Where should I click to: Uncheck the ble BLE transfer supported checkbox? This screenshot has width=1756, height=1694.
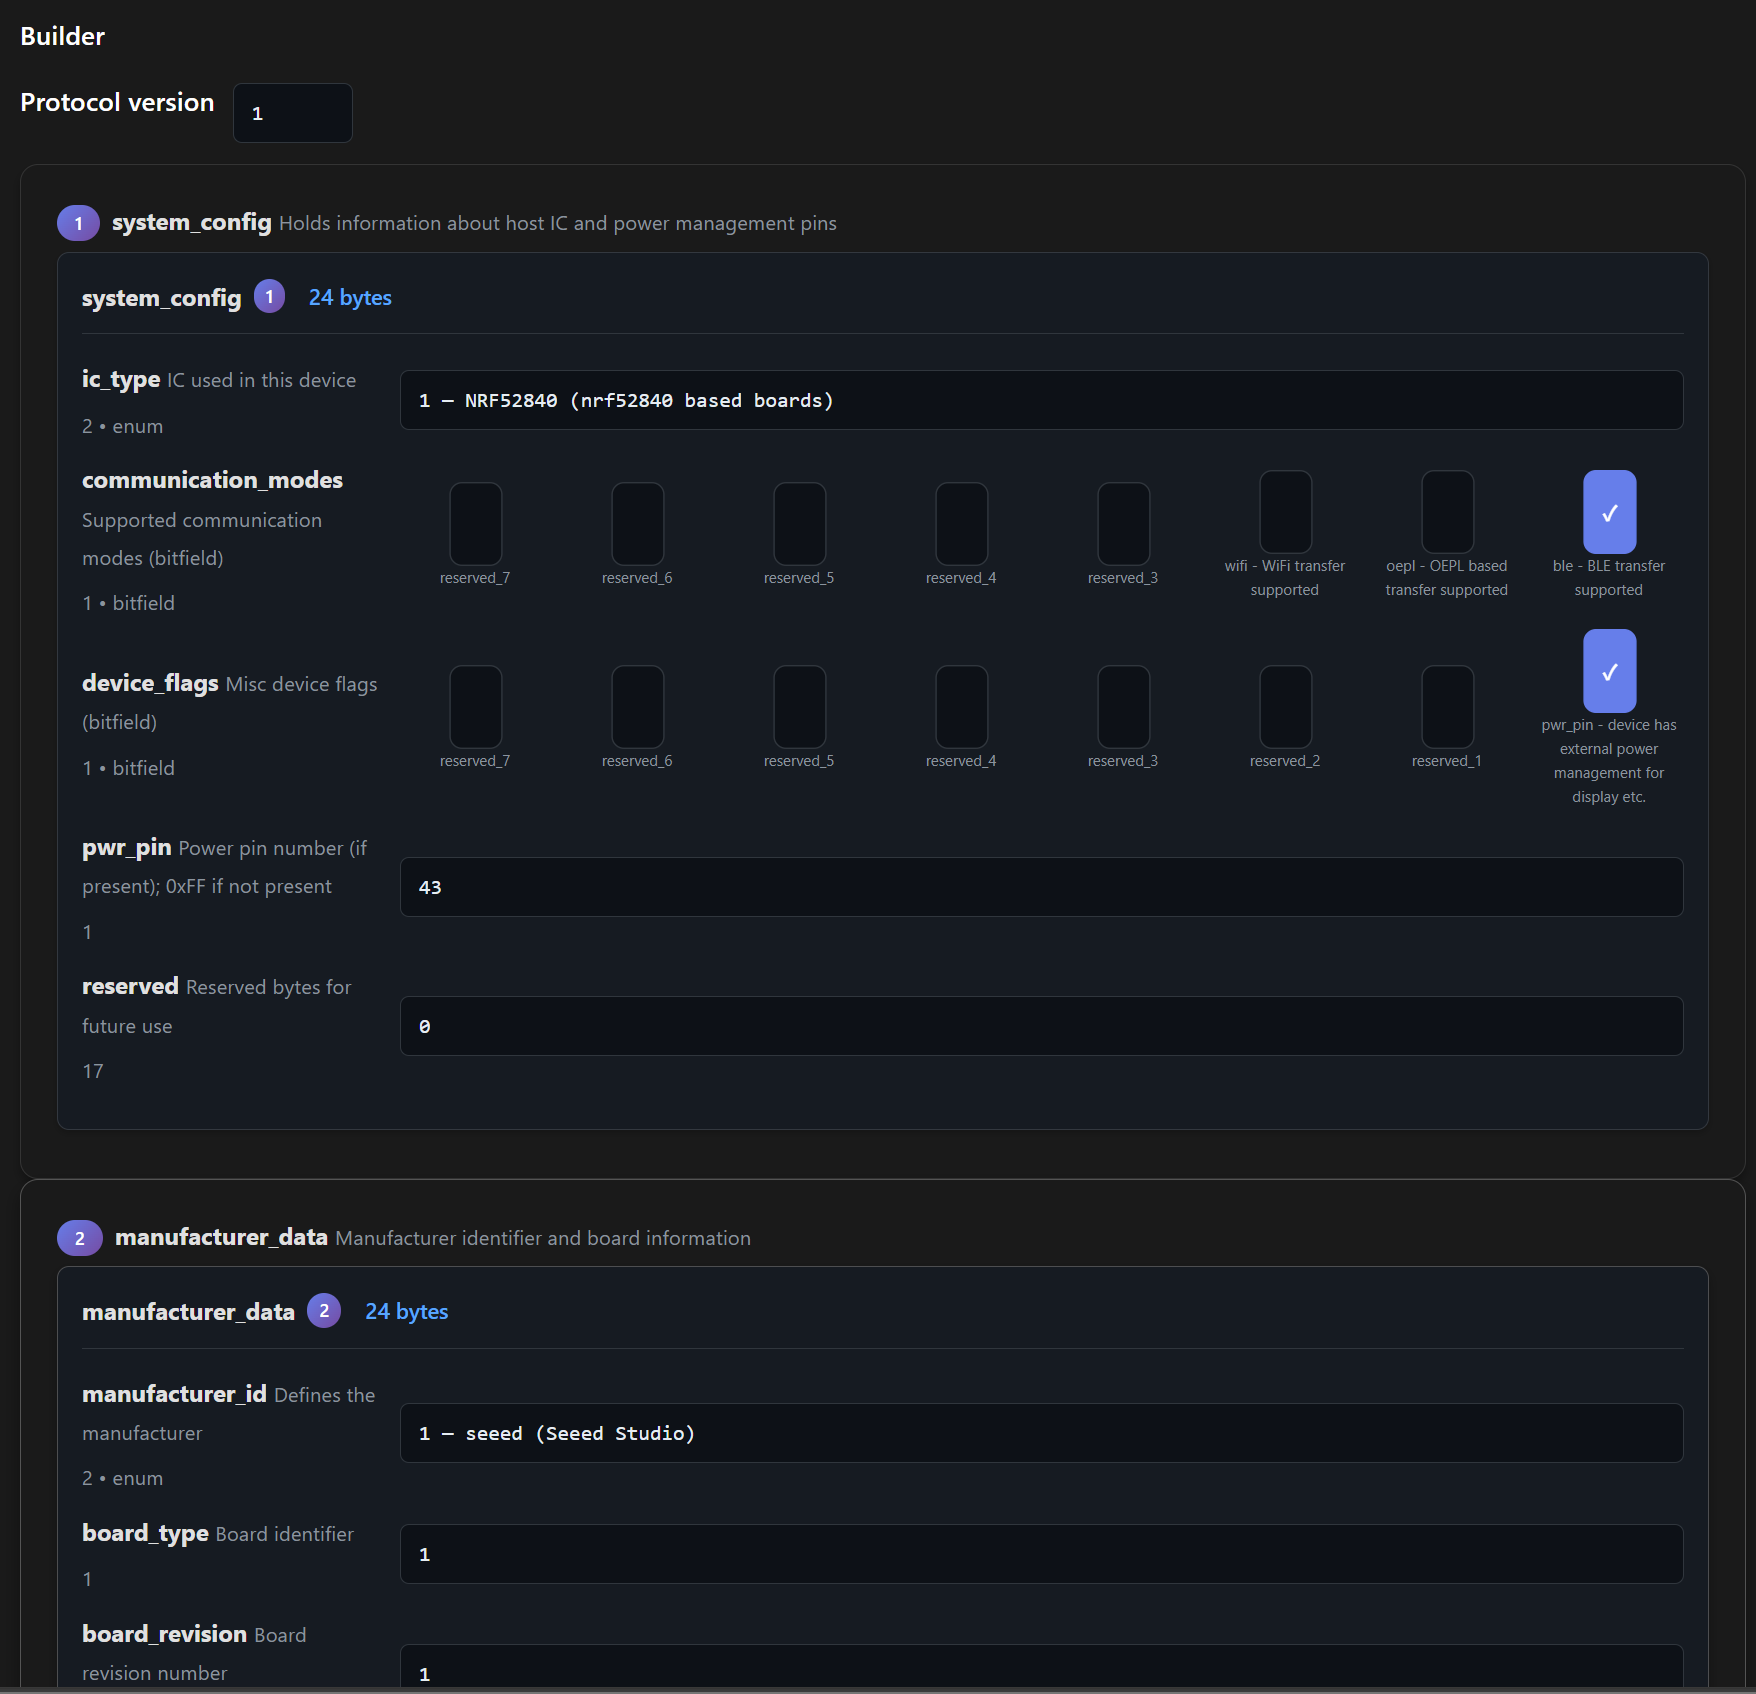[x=1609, y=512]
